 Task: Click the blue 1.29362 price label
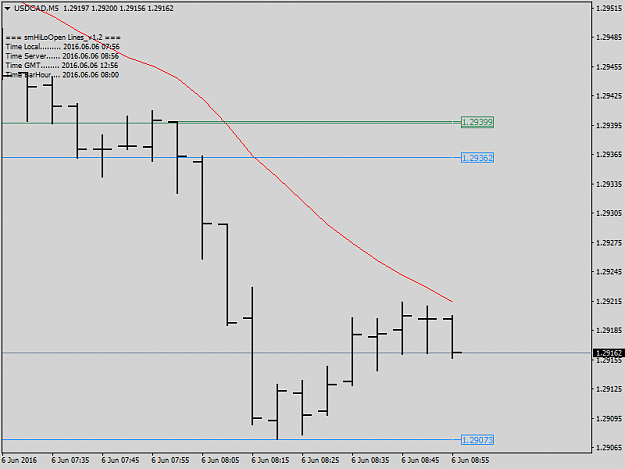(477, 158)
